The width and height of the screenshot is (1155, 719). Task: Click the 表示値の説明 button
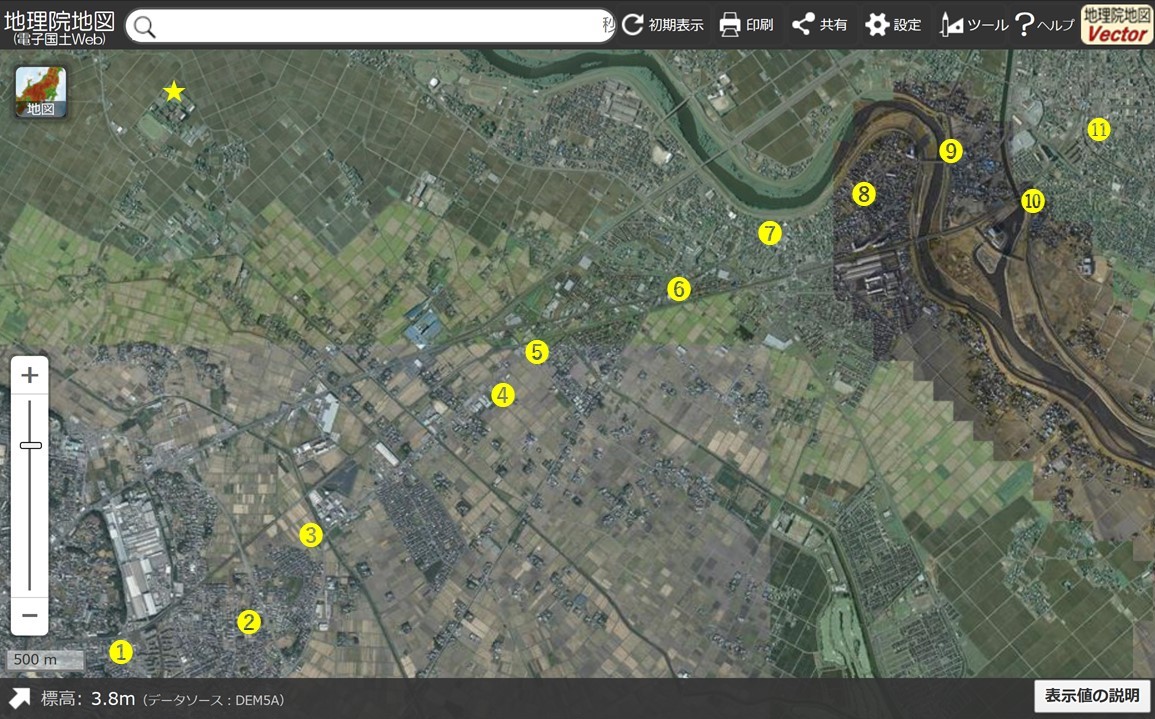[x=1092, y=695]
